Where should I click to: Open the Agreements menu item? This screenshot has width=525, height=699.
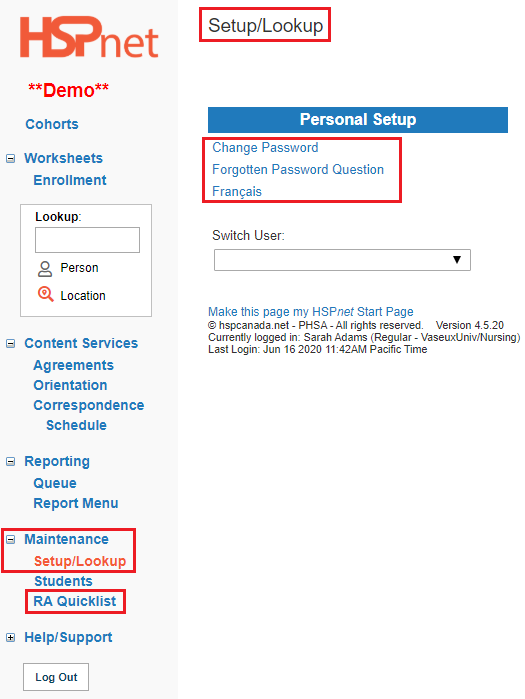[x=74, y=365]
